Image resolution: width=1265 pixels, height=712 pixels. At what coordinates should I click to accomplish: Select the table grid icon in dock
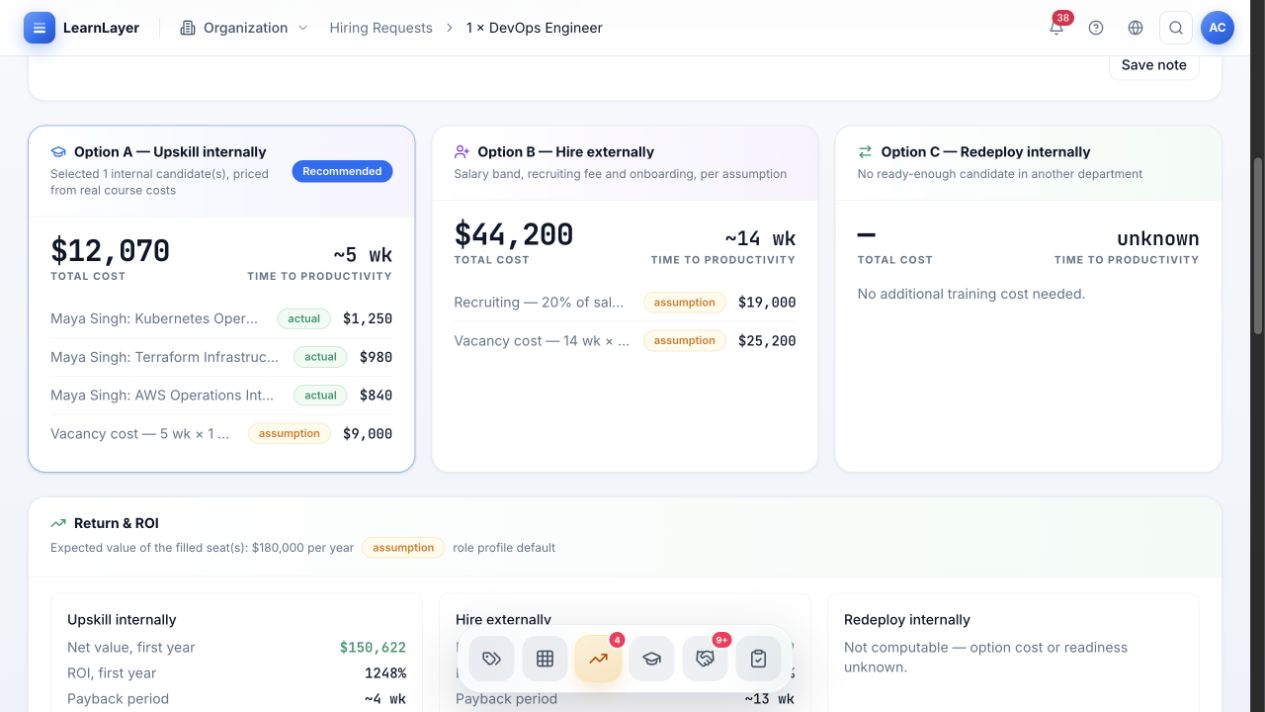[545, 659]
